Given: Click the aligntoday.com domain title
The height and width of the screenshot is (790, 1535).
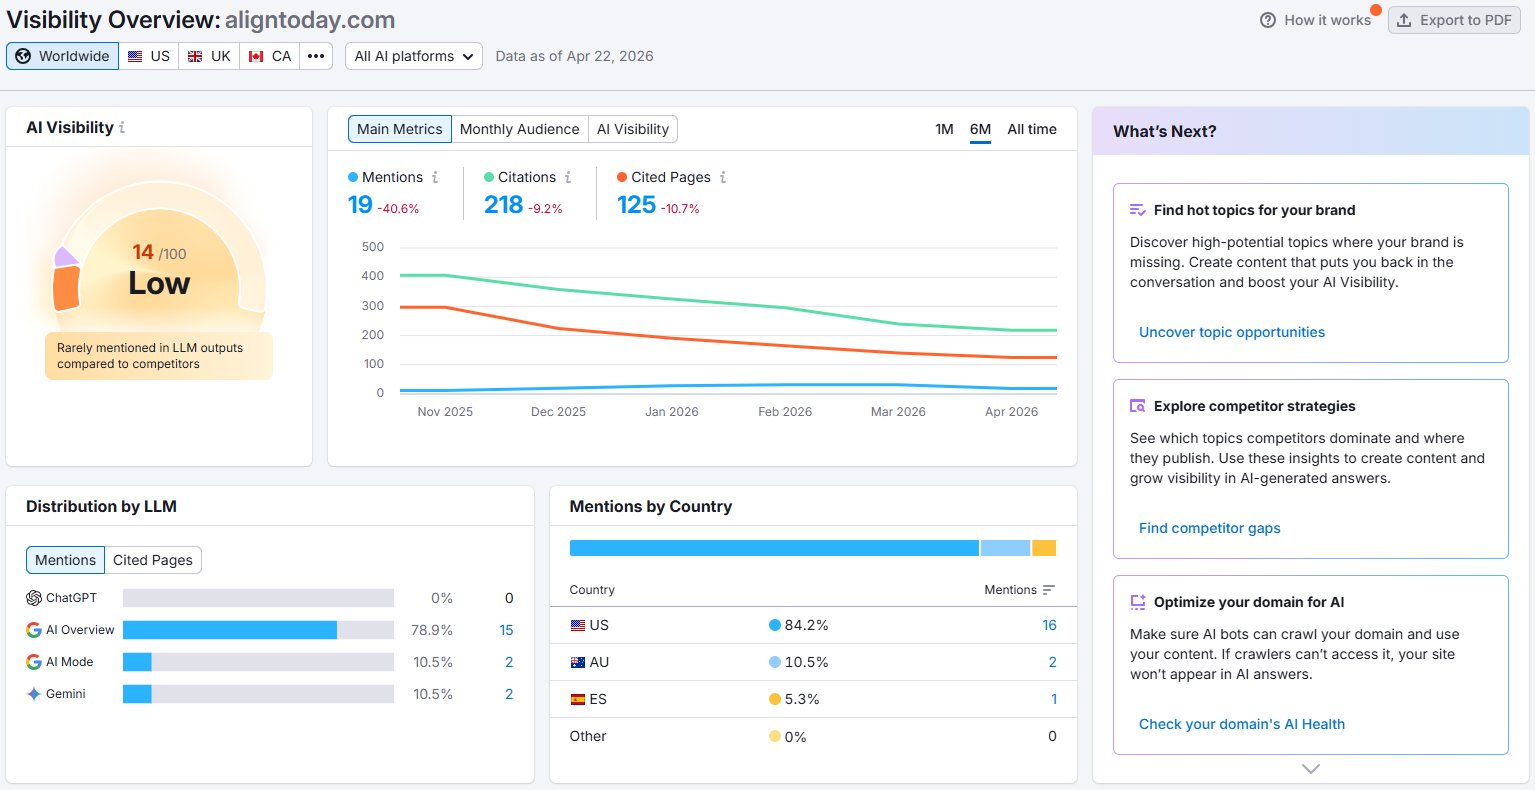Looking at the screenshot, I should [310, 20].
